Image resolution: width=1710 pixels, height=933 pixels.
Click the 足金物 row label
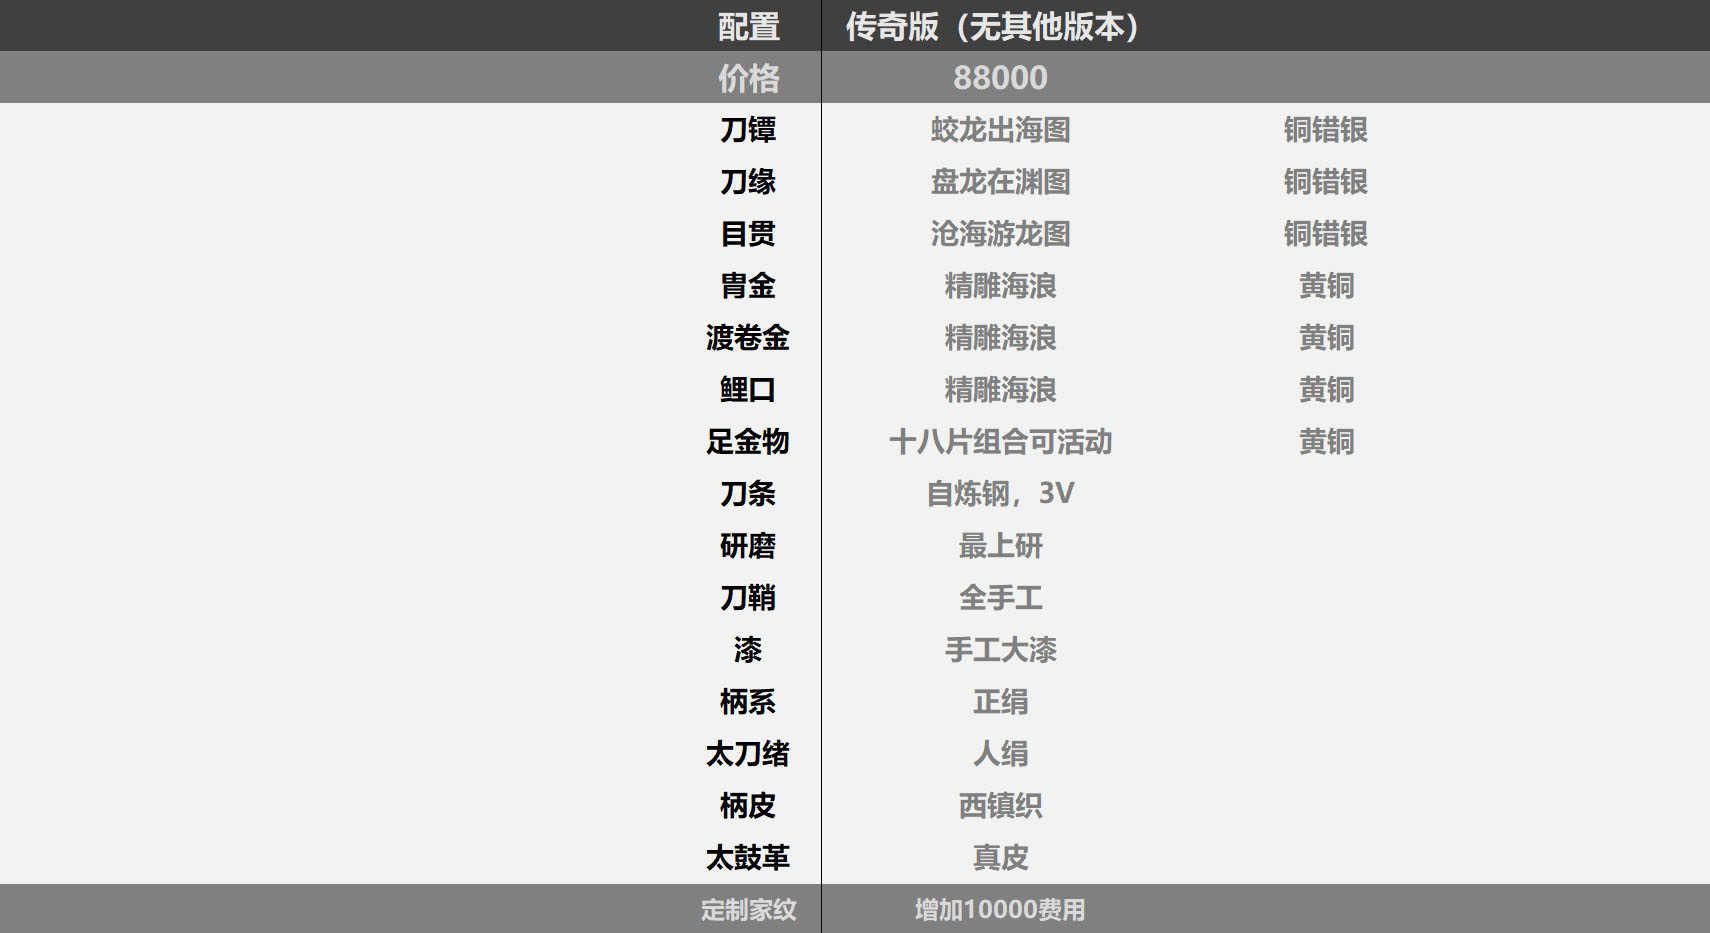(748, 442)
